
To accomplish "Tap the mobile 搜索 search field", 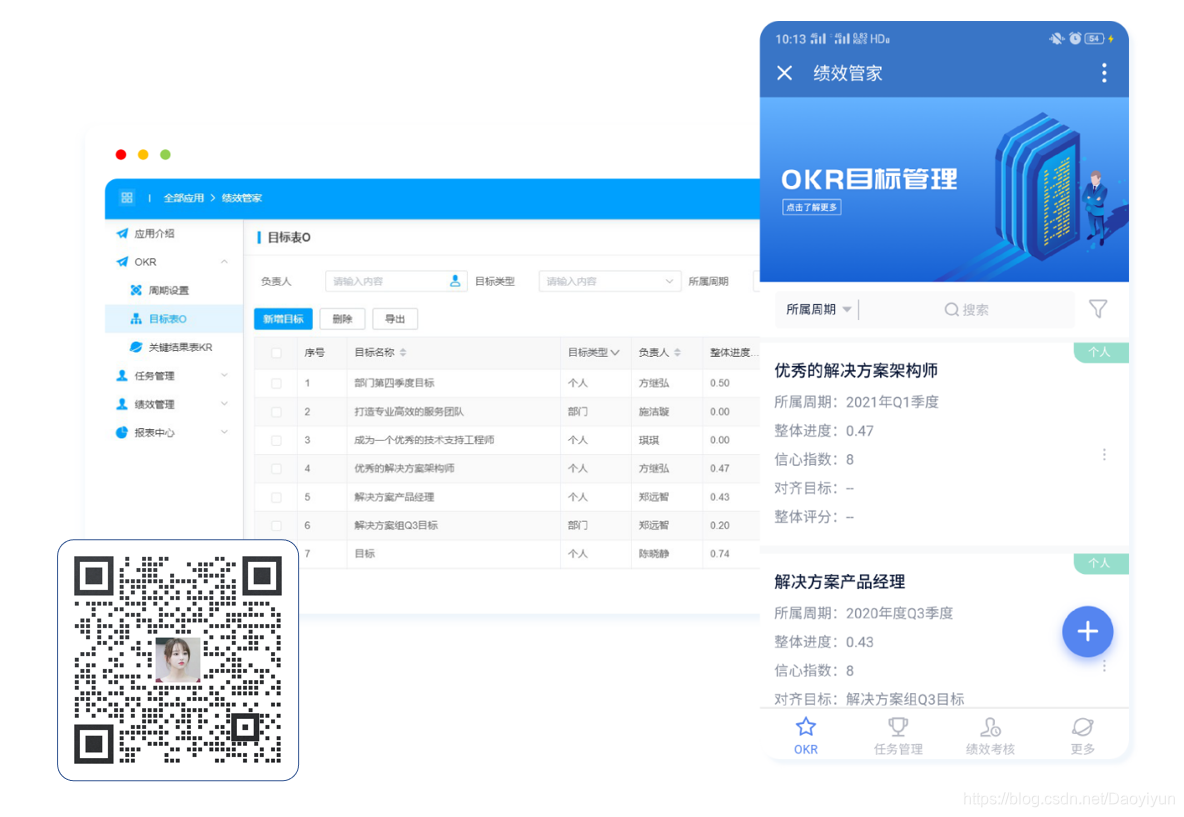I will click(x=967, y=310).
